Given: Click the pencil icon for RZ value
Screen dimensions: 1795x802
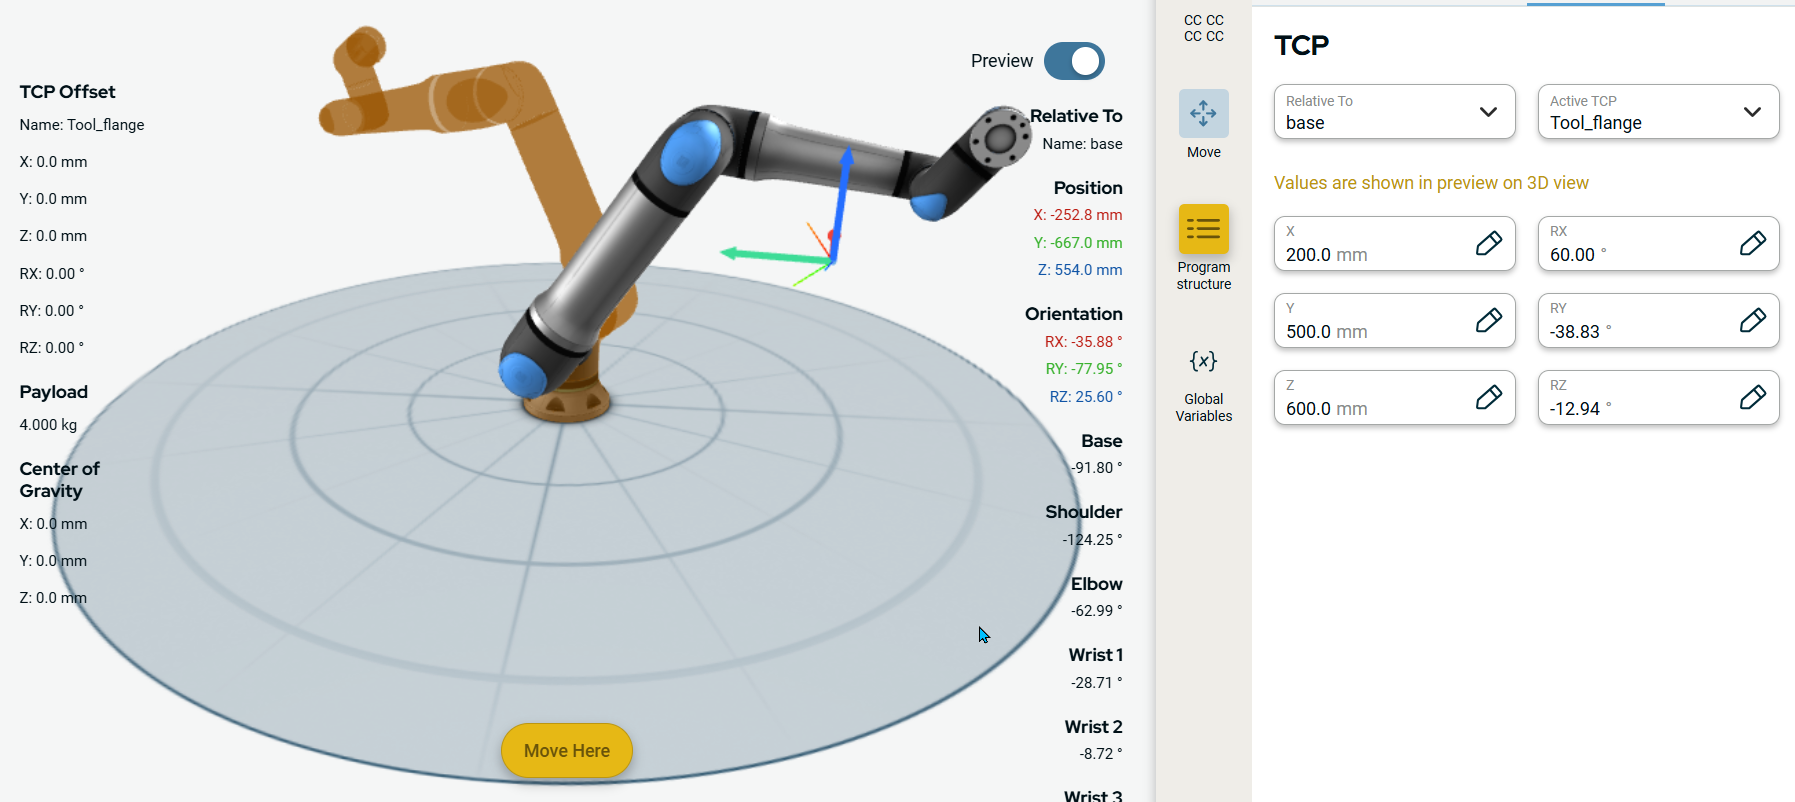Looking at the screenshot, I should (x=1752, y=398).
